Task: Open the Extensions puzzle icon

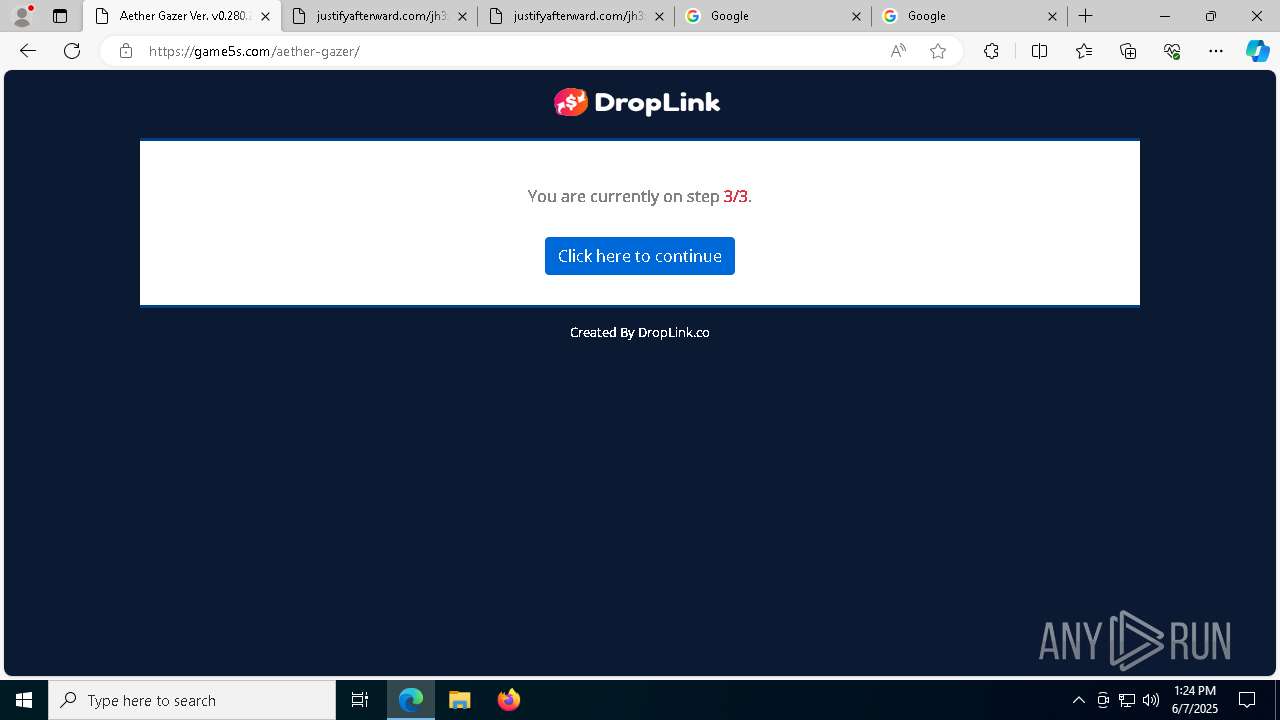Action: pyautogui.click(x=991, y=51)
